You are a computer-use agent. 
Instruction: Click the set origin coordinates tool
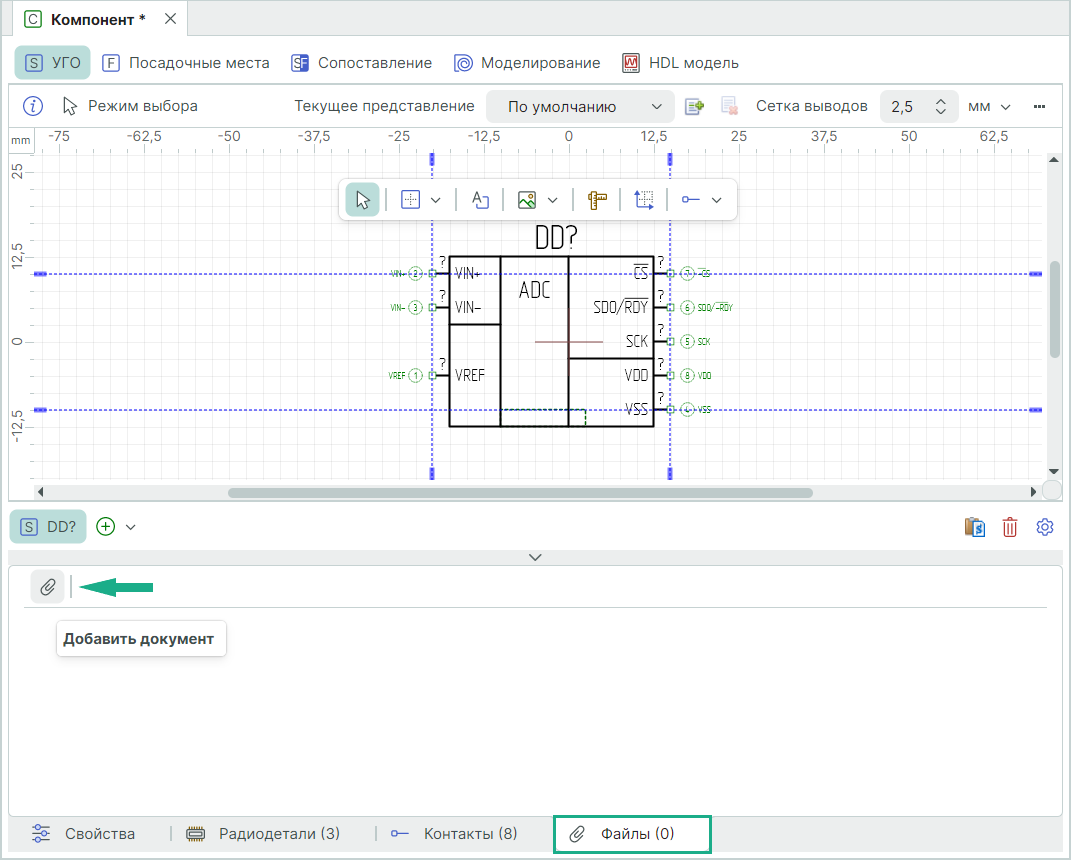(644, 200)
